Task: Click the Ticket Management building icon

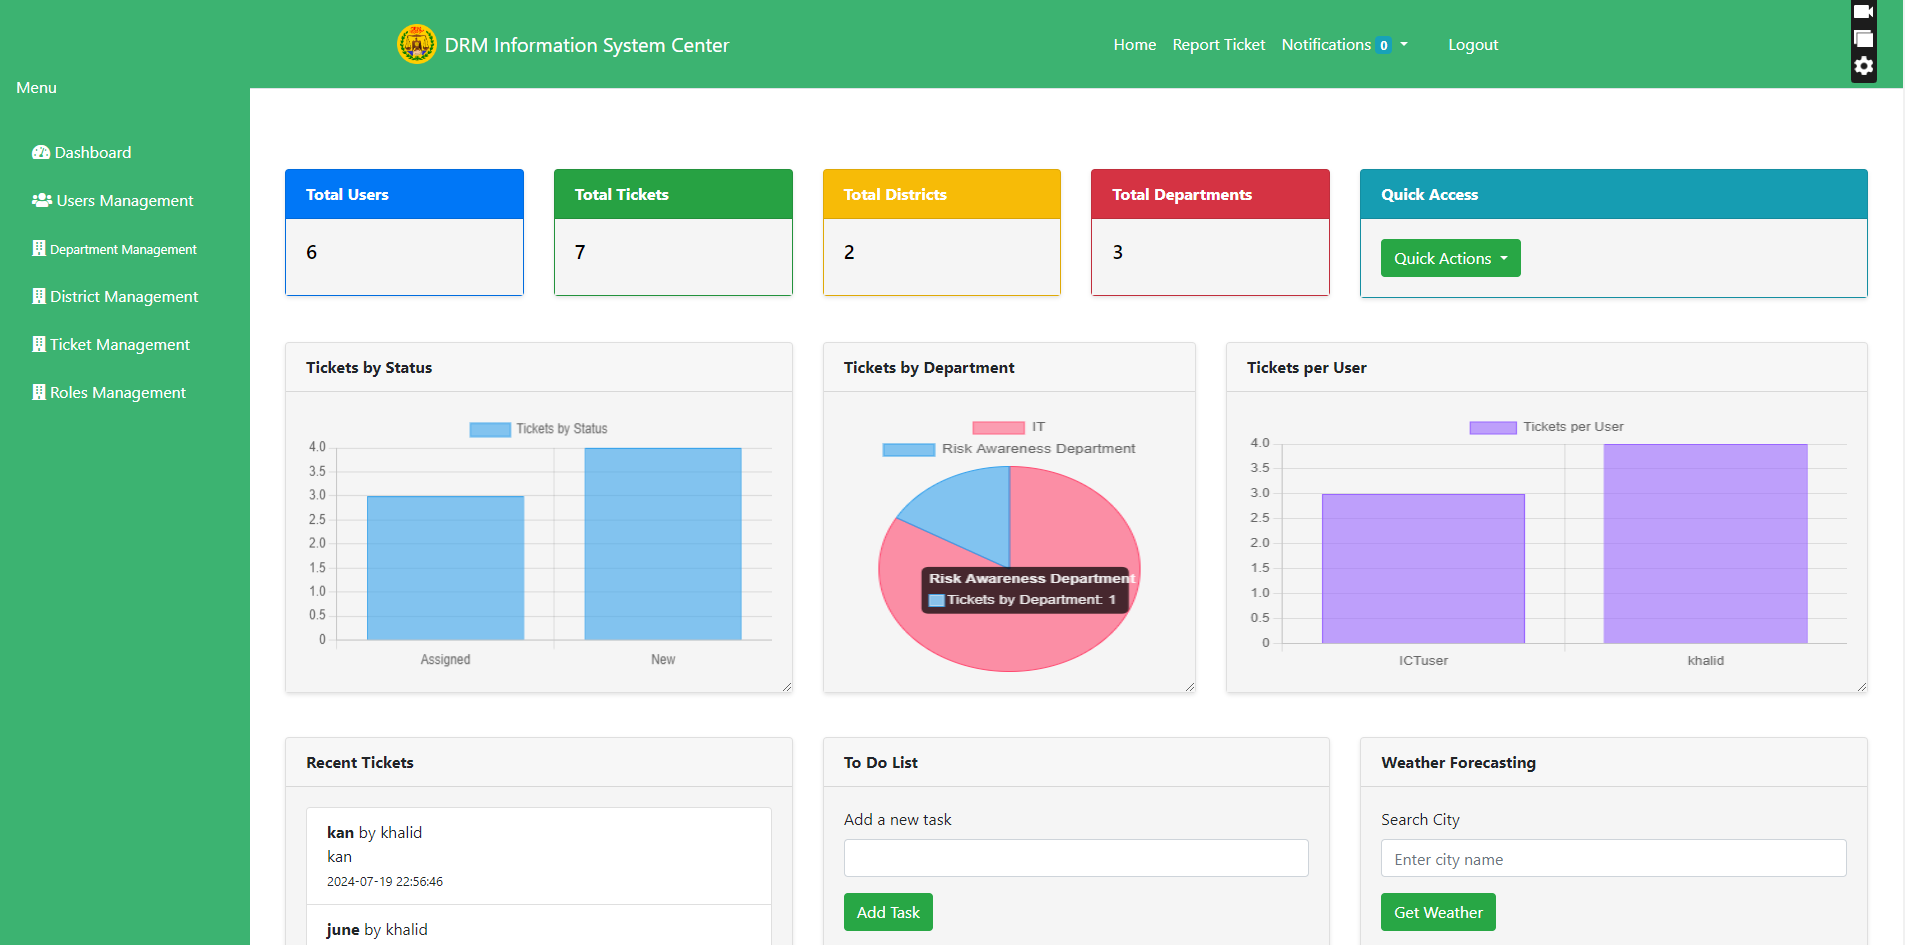Action: (x=39, y=345)
